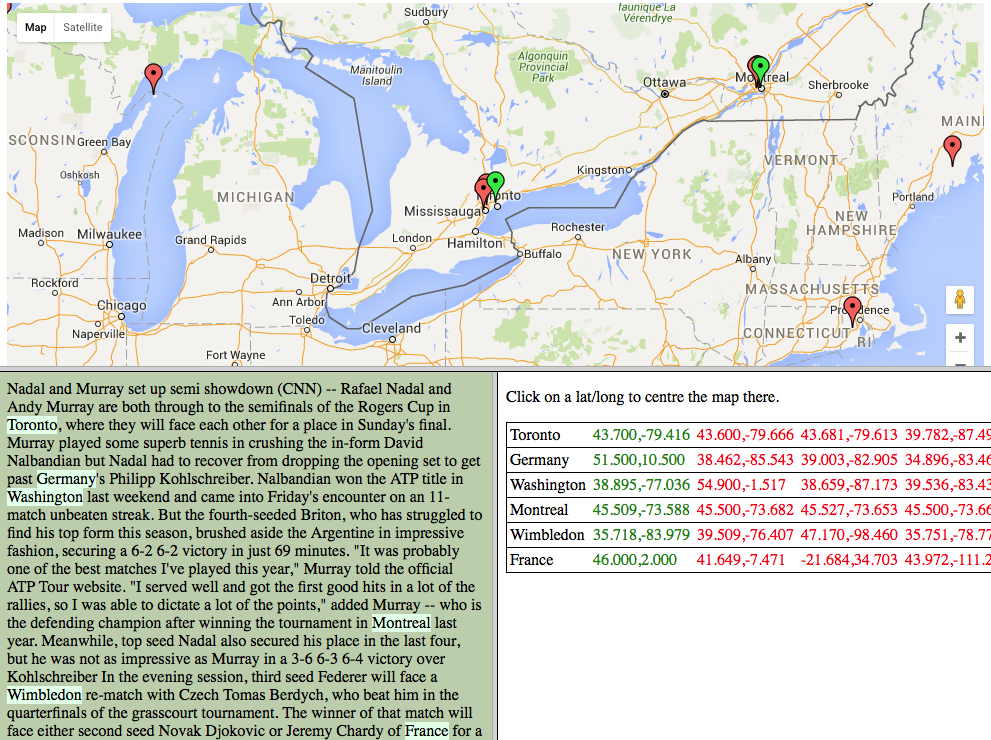Click the Cleveland label on the map
This screenshot has width=991, height=740.
click(391, 328)
